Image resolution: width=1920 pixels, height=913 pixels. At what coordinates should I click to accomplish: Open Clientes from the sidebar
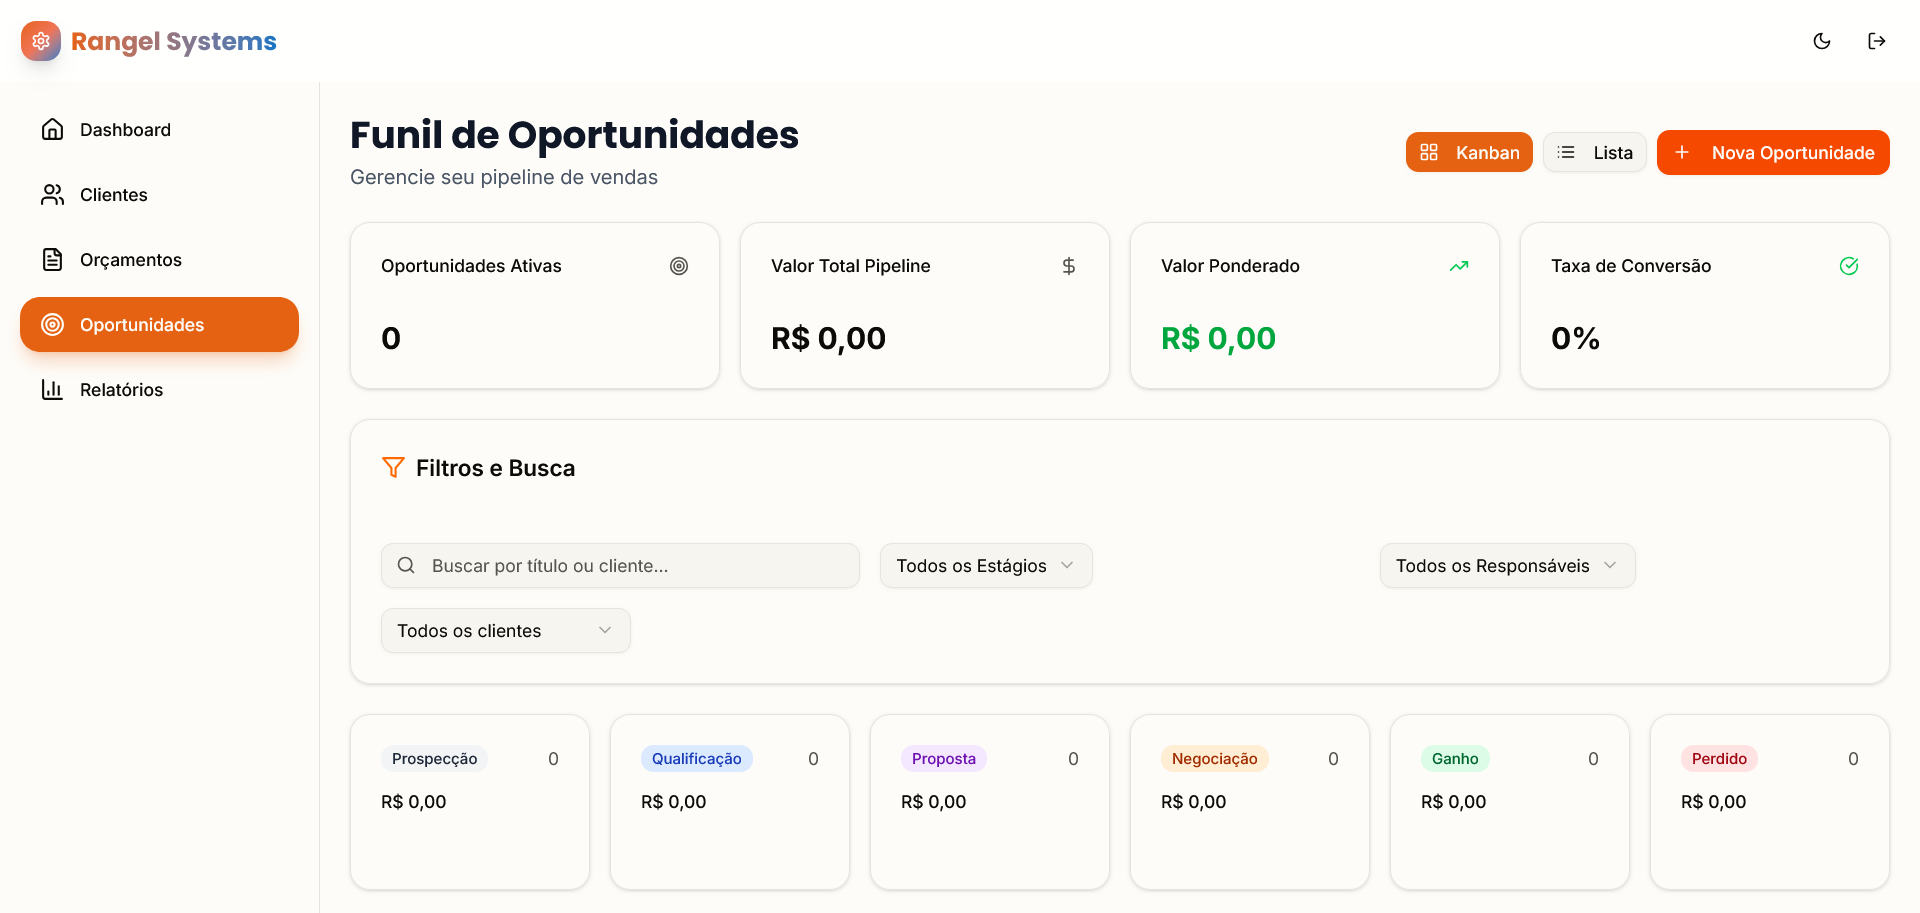coord(113,195)
